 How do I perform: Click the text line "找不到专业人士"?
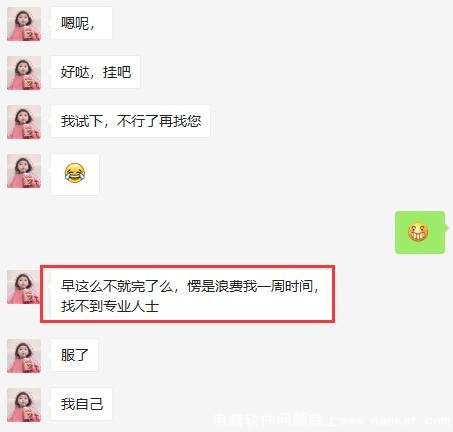point(110,306)
